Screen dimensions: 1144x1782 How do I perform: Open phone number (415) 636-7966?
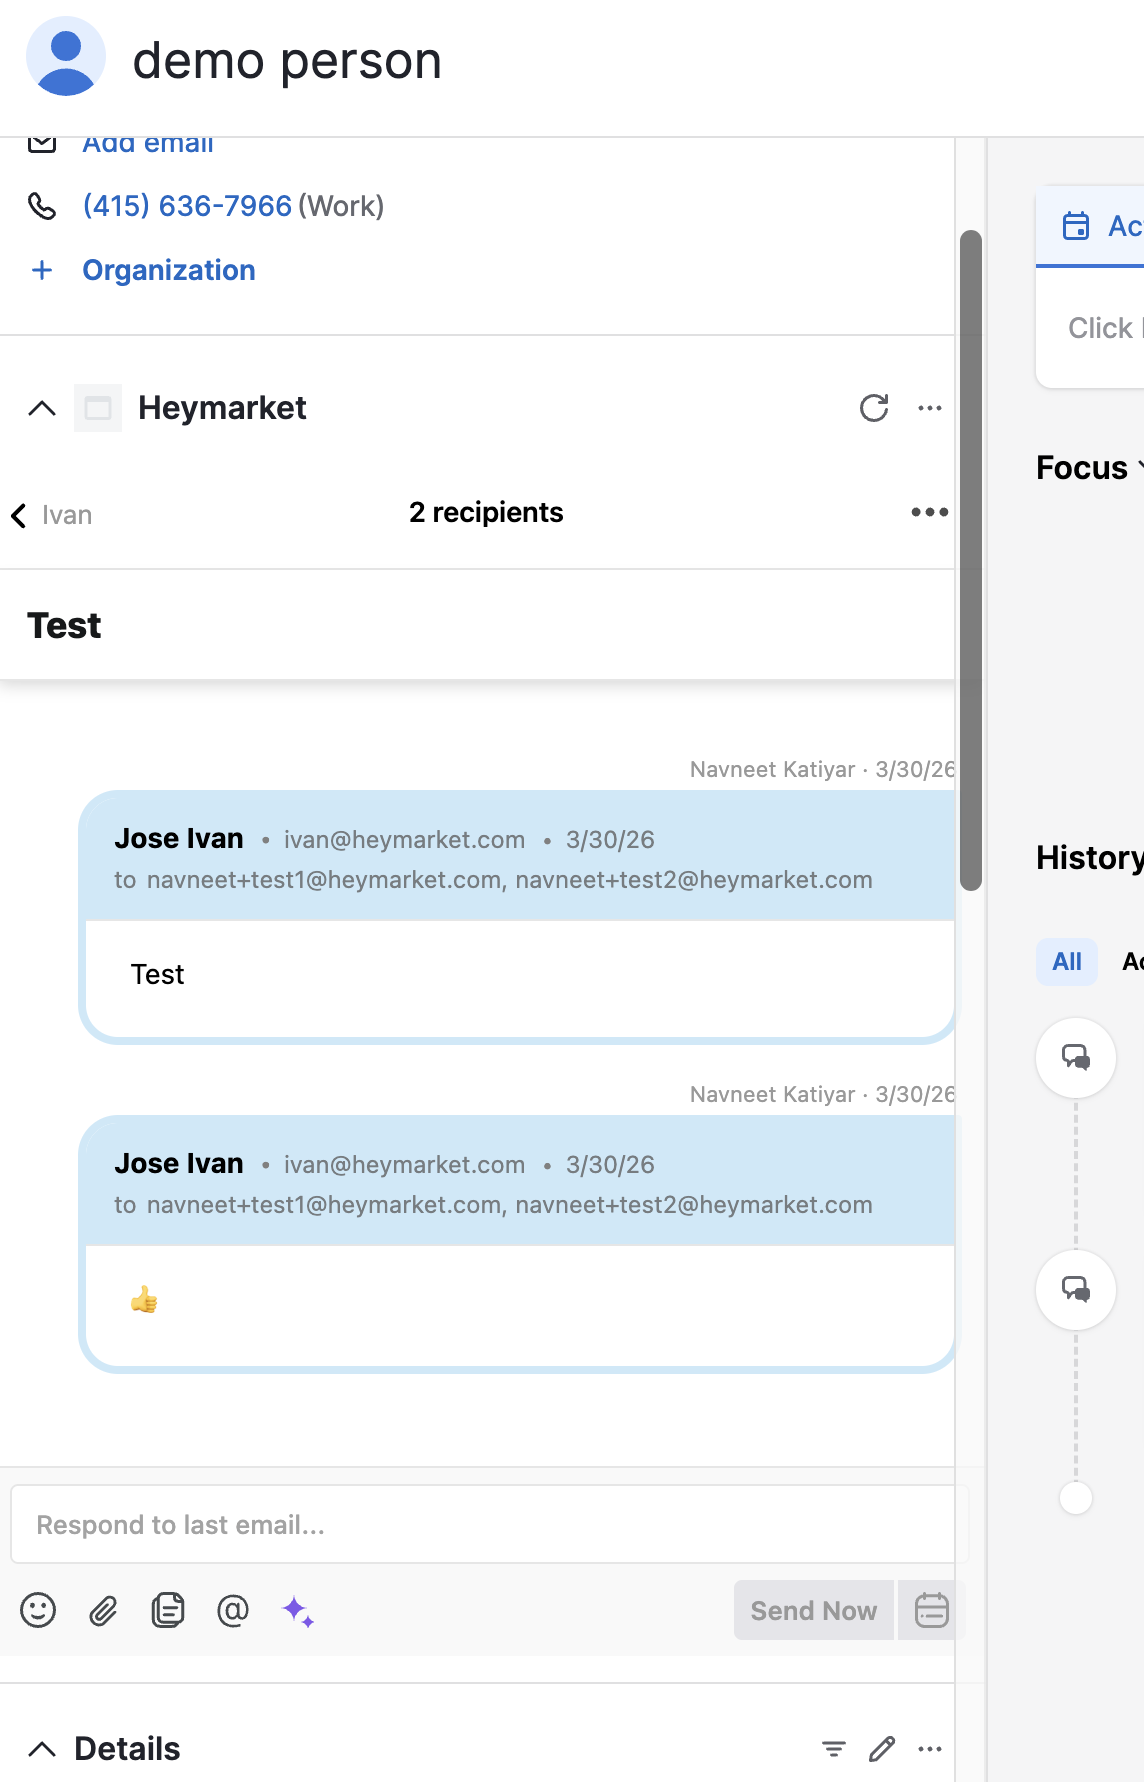point(187,206)
